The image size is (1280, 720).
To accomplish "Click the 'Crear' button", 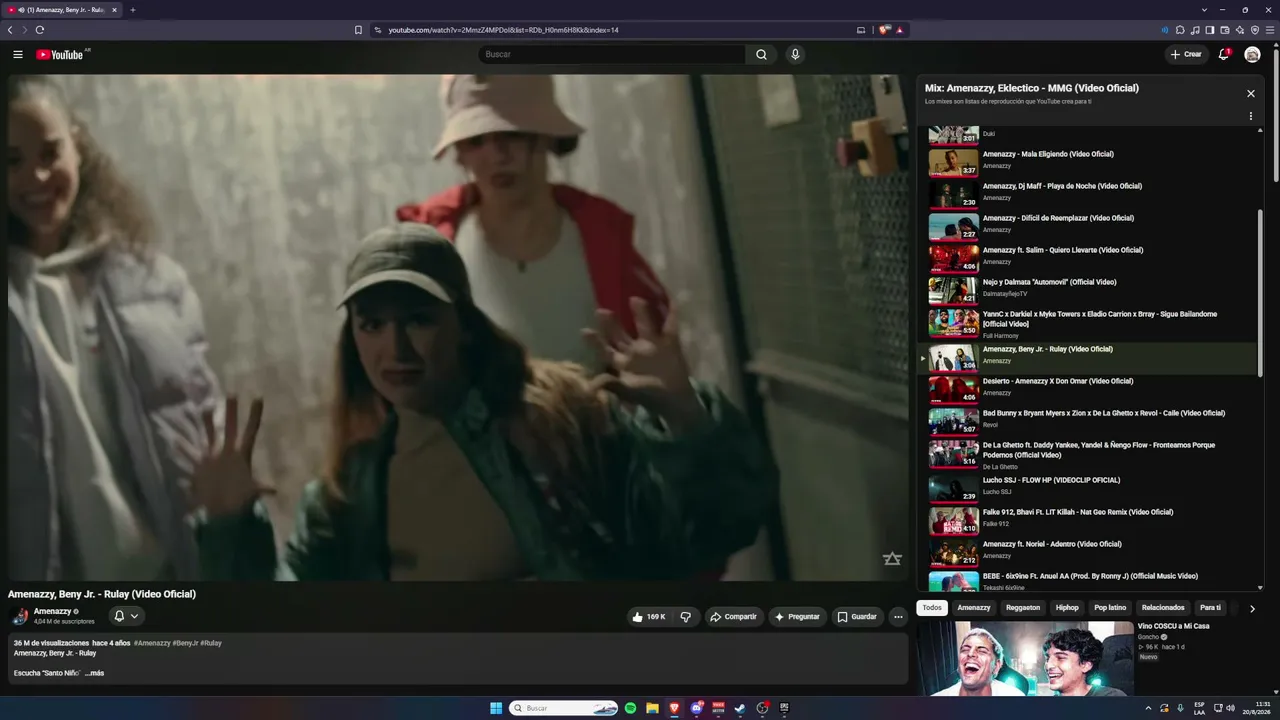I will pos(1186,54).
